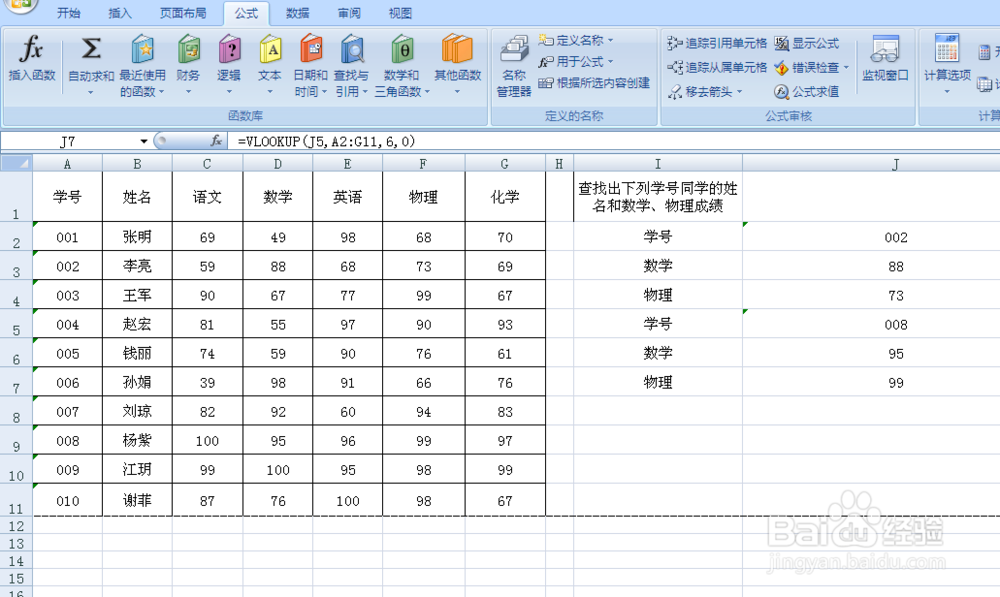Open the Logical (逻辑) function library
The width and height of the screenshot is (1000, 597).
tap(229, 66)
